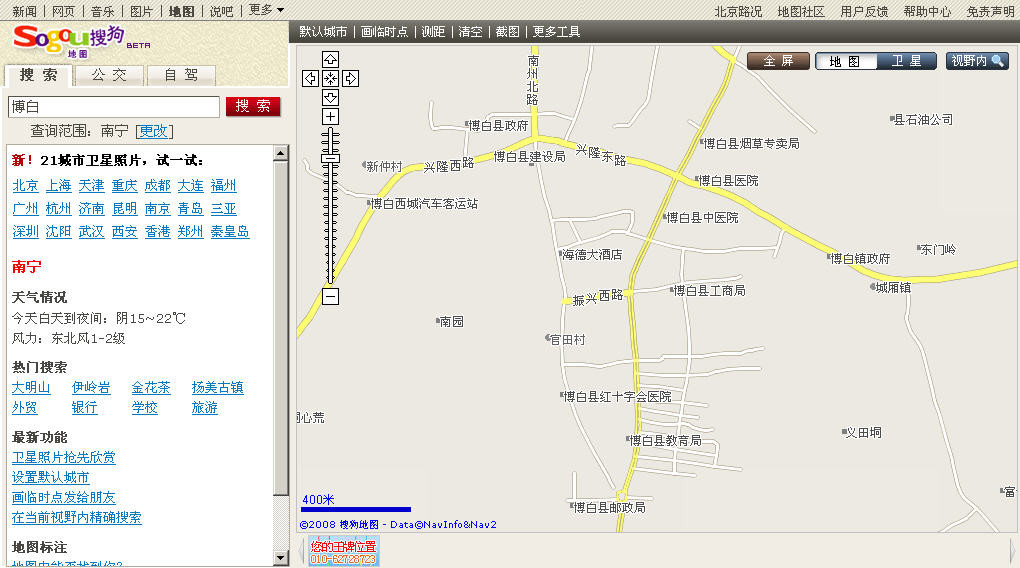Viewport: 1020px width, 568px height.
Task: Pan map up with the up arrow
Action: (x=330, y=60)
